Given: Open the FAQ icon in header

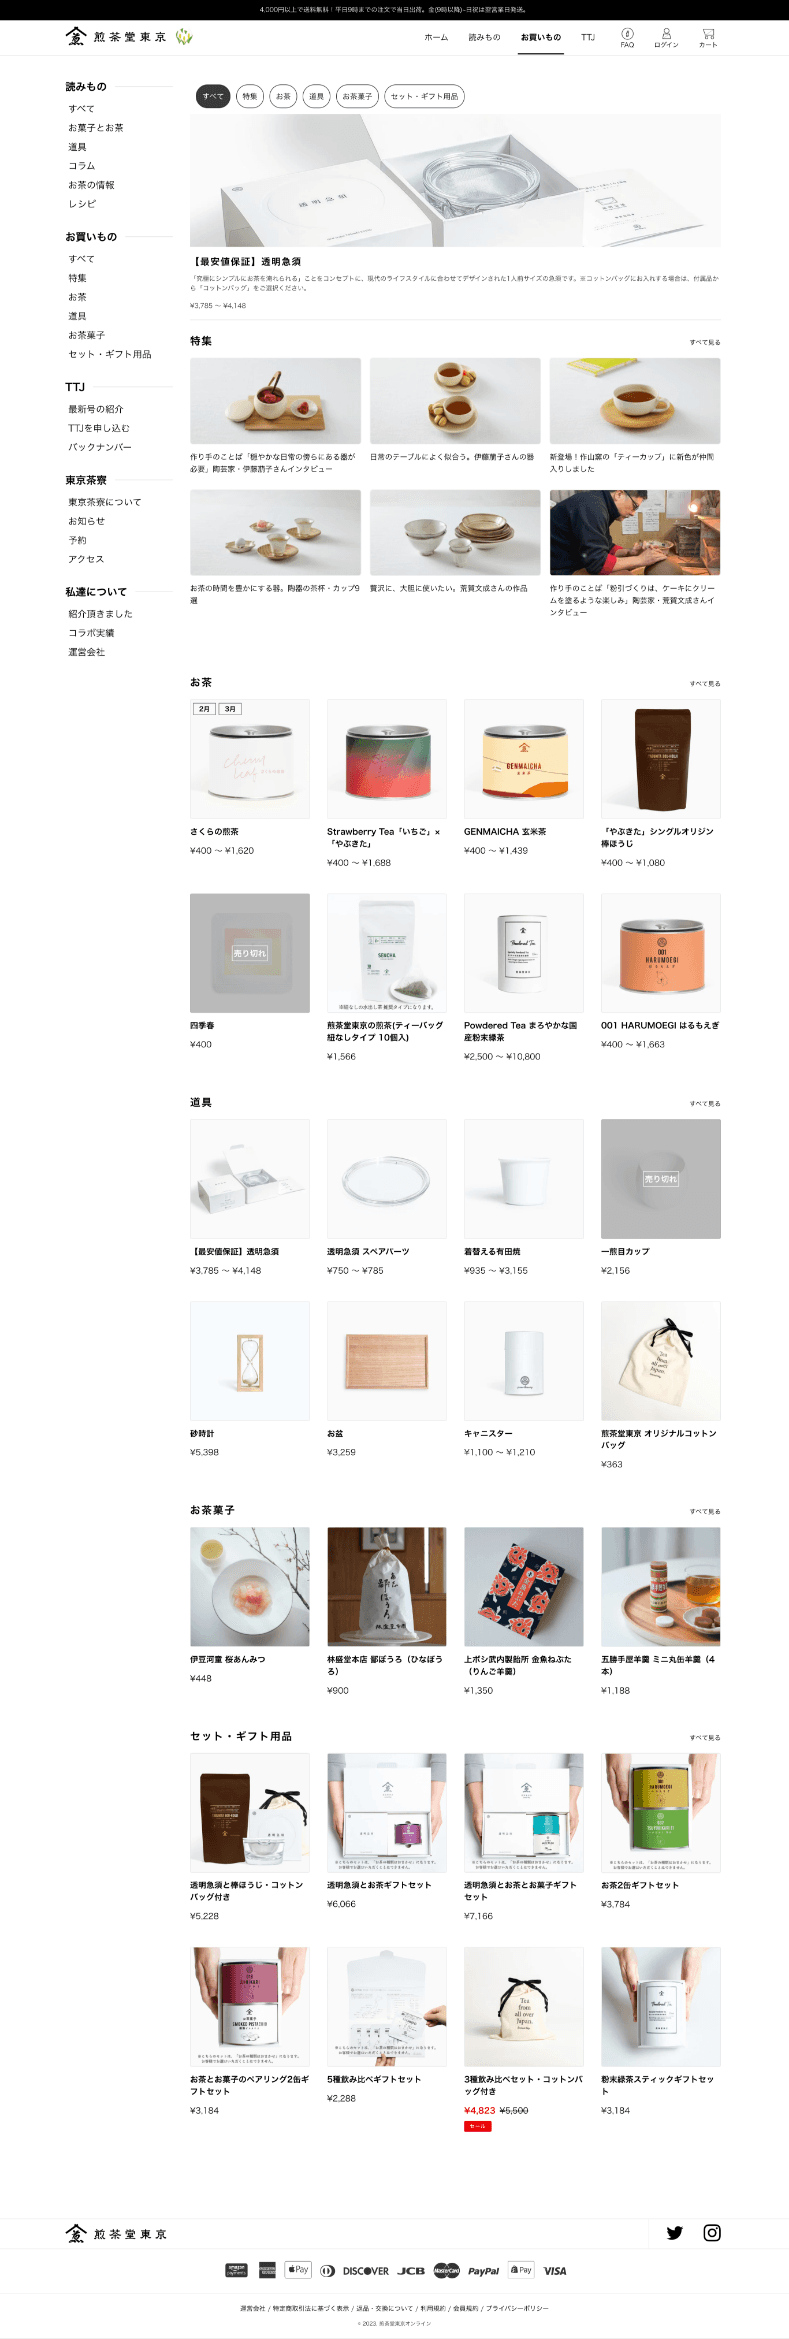Looking at the screenshot, I should coord(627,37).
